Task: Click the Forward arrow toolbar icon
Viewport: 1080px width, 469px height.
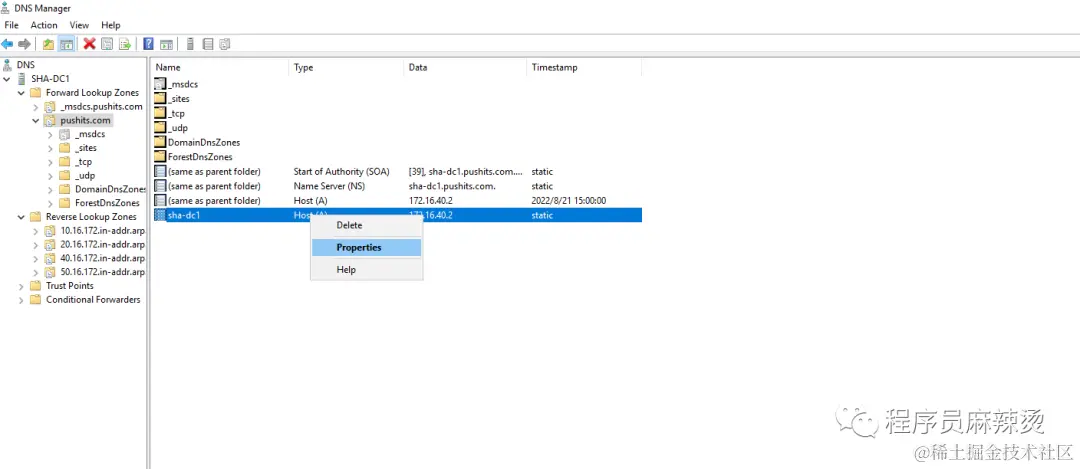Action: coord(24,44)
